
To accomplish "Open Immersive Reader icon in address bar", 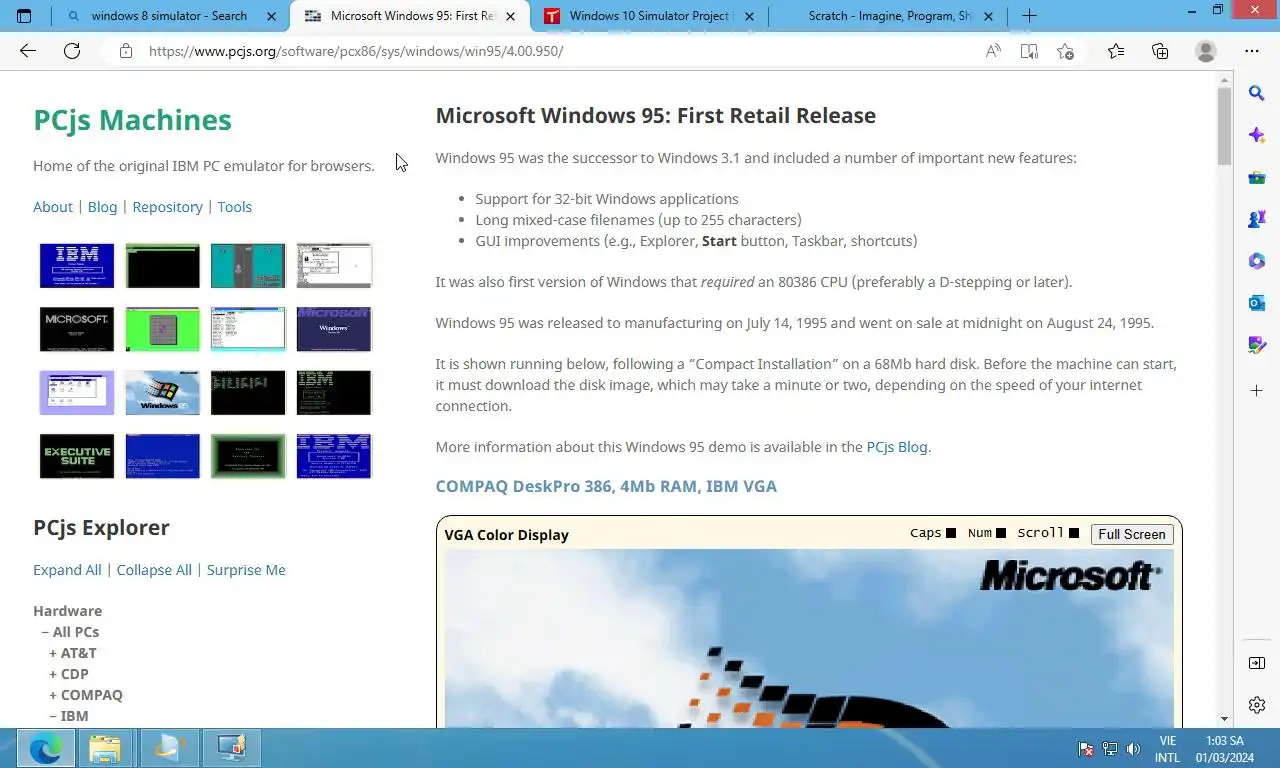I will 1029,51.
